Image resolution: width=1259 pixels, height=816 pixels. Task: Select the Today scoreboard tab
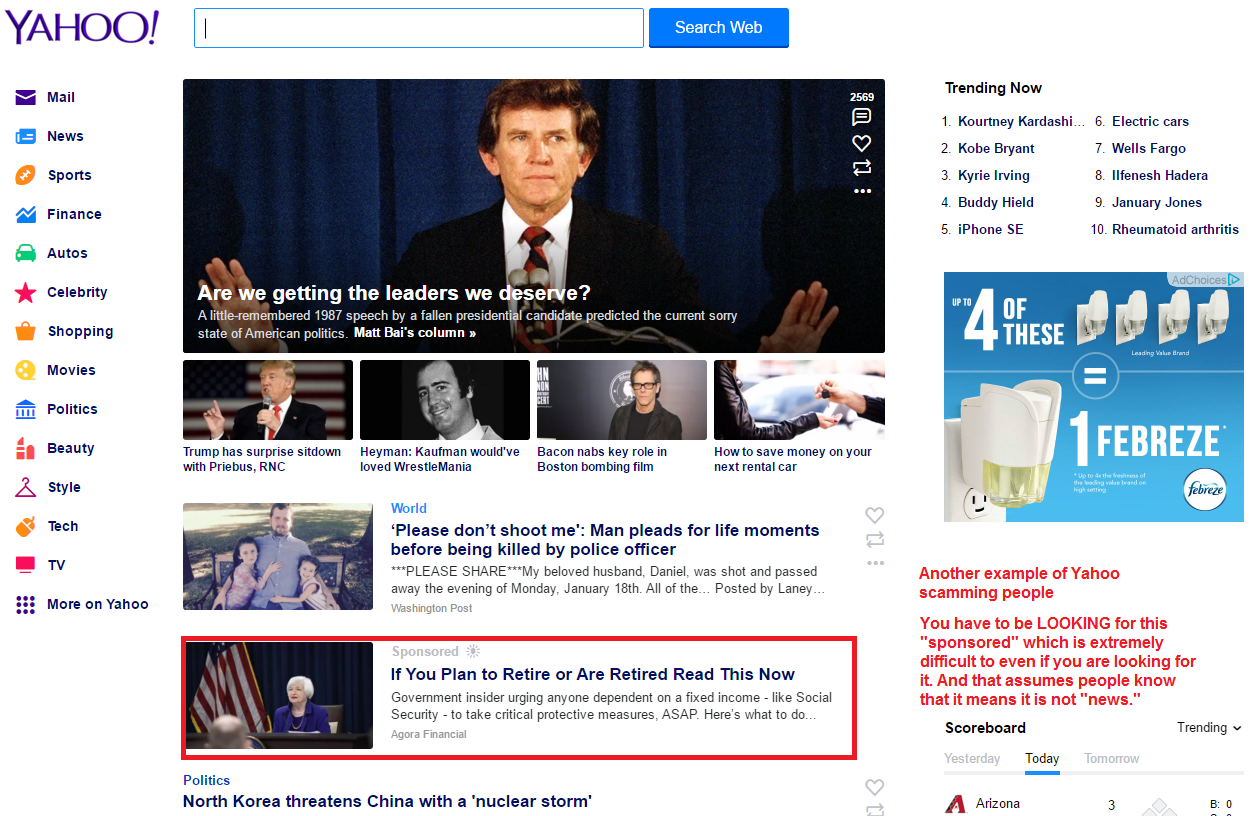(1042, 758)
